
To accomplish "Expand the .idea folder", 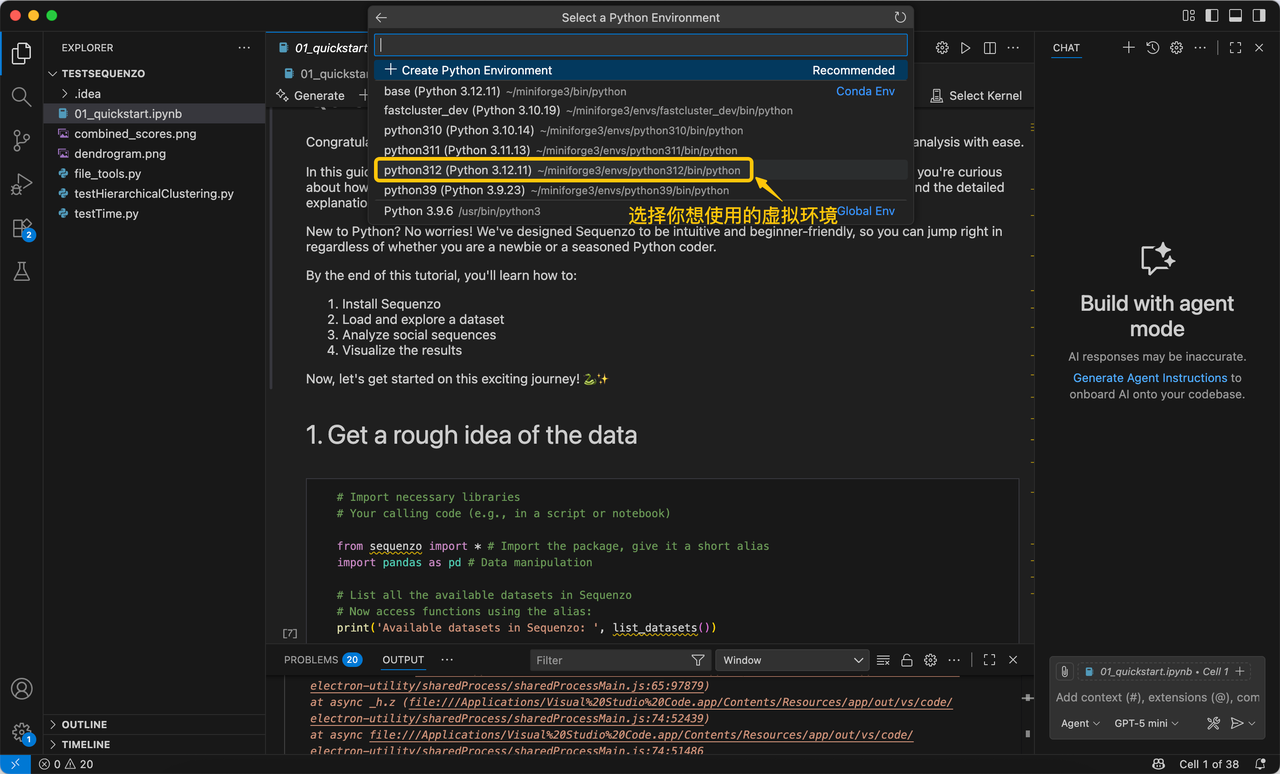I will pos(87,93).
